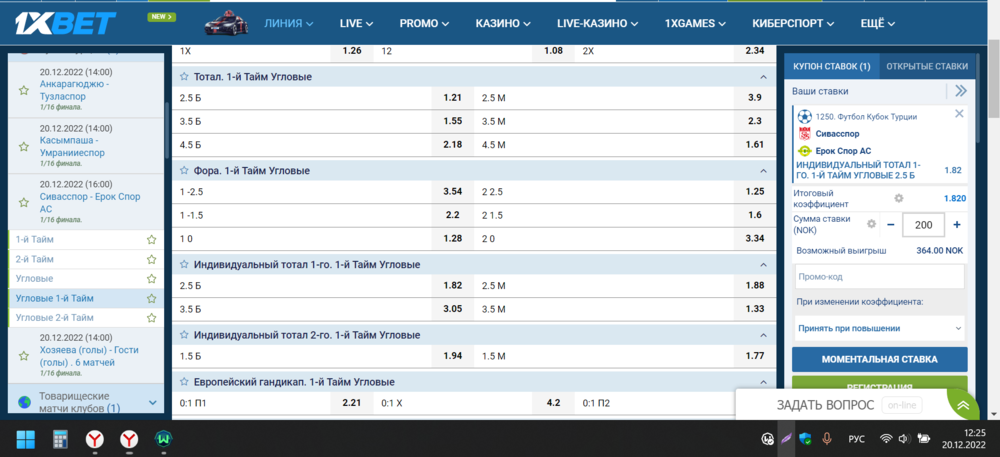Remove the Сивасспор bet from the slip
Image resolution: width=1000 pixels, height=457 pixels.
point(959,113)
